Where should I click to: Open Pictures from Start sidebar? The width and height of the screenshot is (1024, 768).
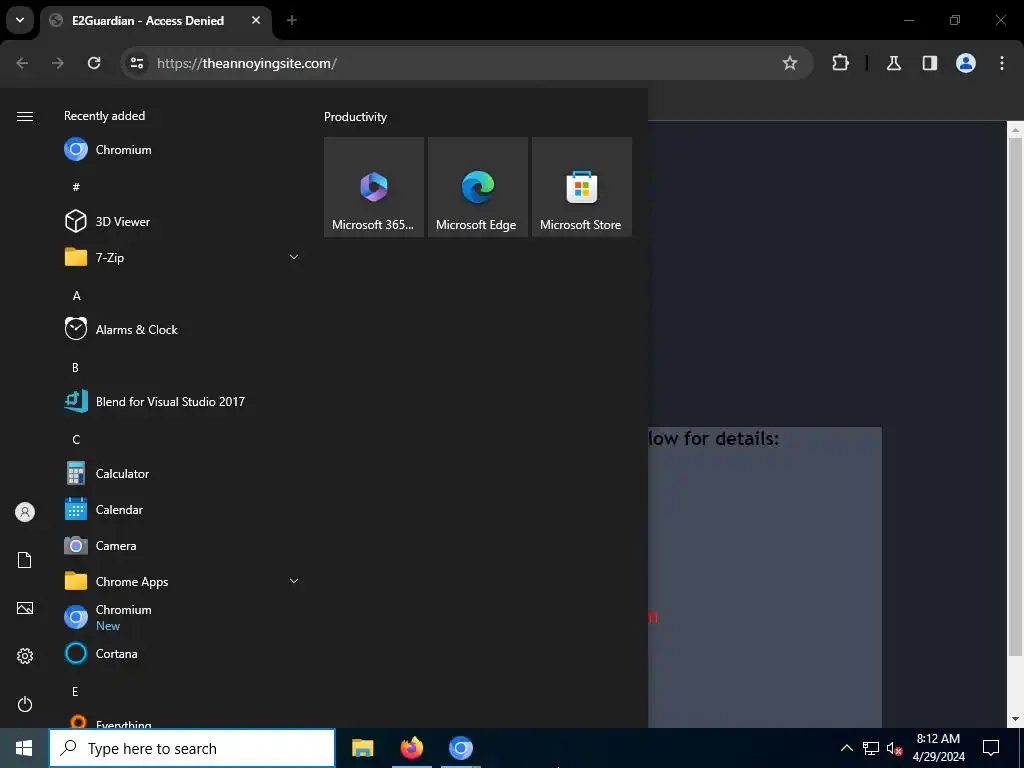[25, 608]
